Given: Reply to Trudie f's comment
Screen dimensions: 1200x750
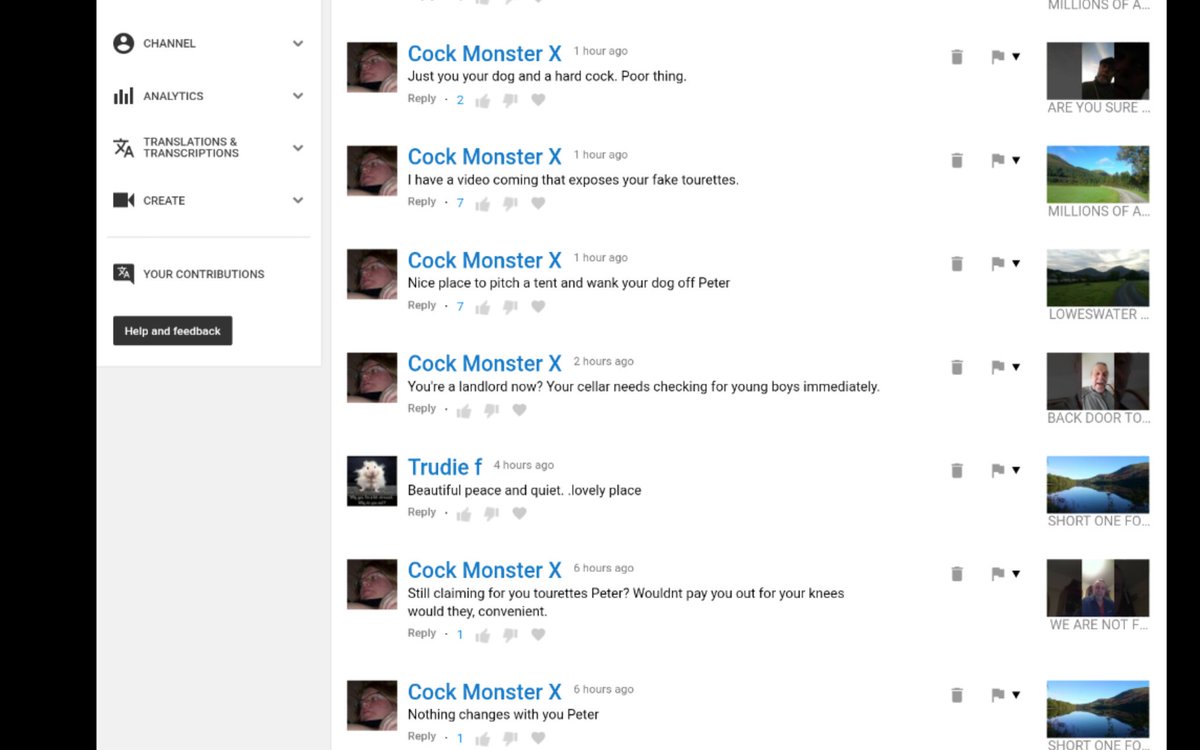Looking at the screenshot, I should point(422,512).
